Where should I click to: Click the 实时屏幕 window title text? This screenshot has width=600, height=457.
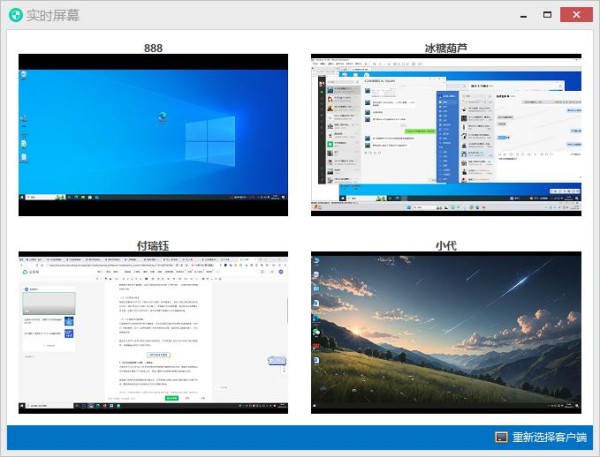(x=53, y=15)
